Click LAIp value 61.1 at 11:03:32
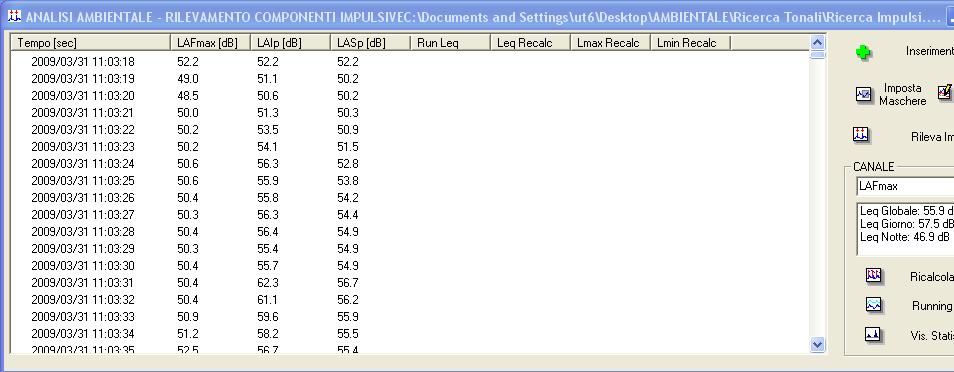Viewport: 954px width, 372px height. pyautogui.click(x=268, y=300)
